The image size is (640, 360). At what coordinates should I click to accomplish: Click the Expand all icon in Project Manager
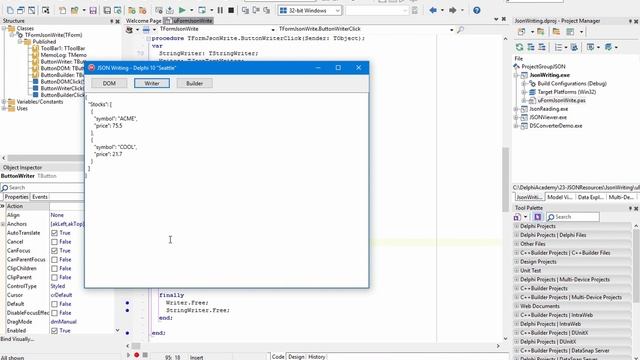click(531, 47)
